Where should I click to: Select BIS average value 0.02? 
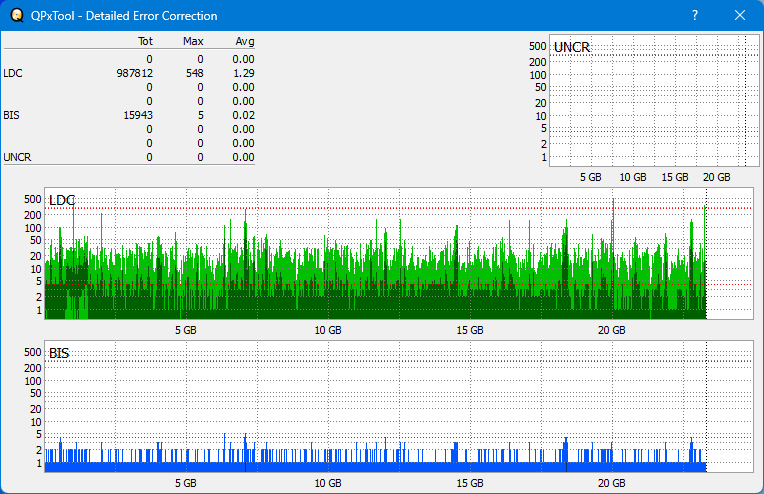[244, 115]
